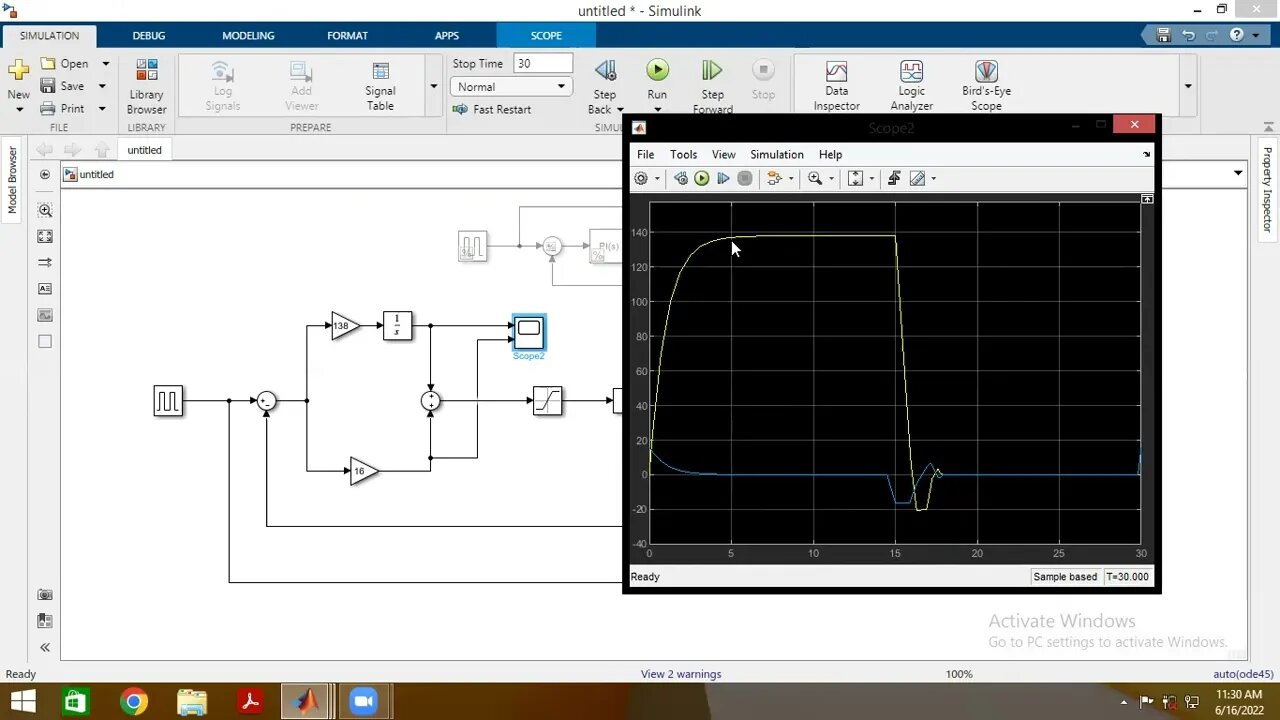Viewport: 1280px width, 720px height.
Task: Click the New model icon
Action: 18,70
